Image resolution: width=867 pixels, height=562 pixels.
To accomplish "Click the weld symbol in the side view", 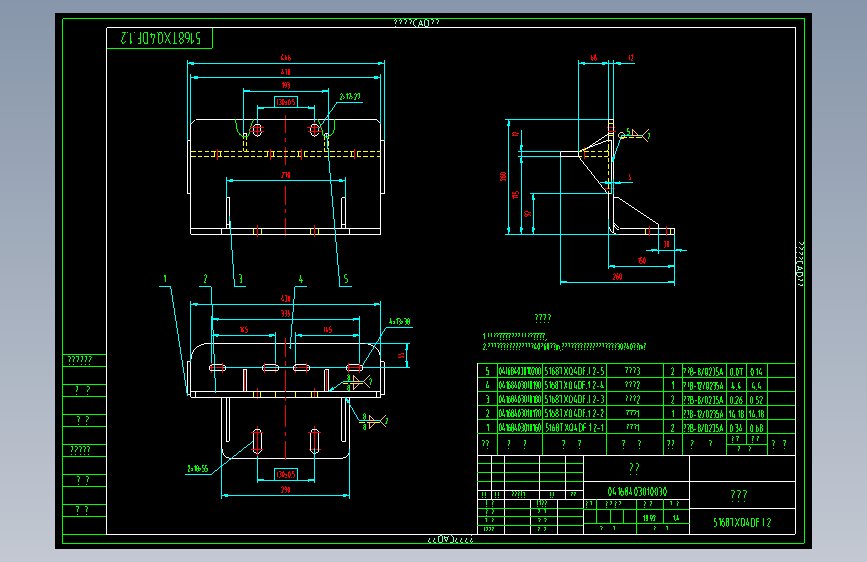I will tap(635, 134).
